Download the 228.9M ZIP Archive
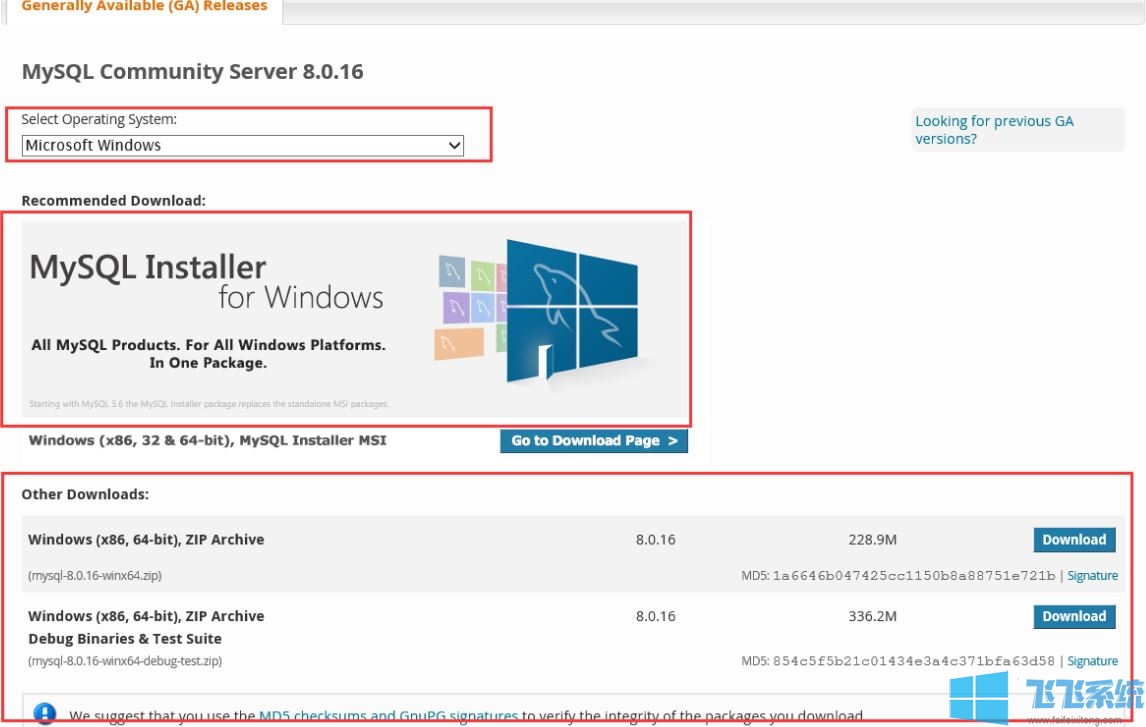Viewport: 1146px width, 727px height. click(x=1074, y=540)
